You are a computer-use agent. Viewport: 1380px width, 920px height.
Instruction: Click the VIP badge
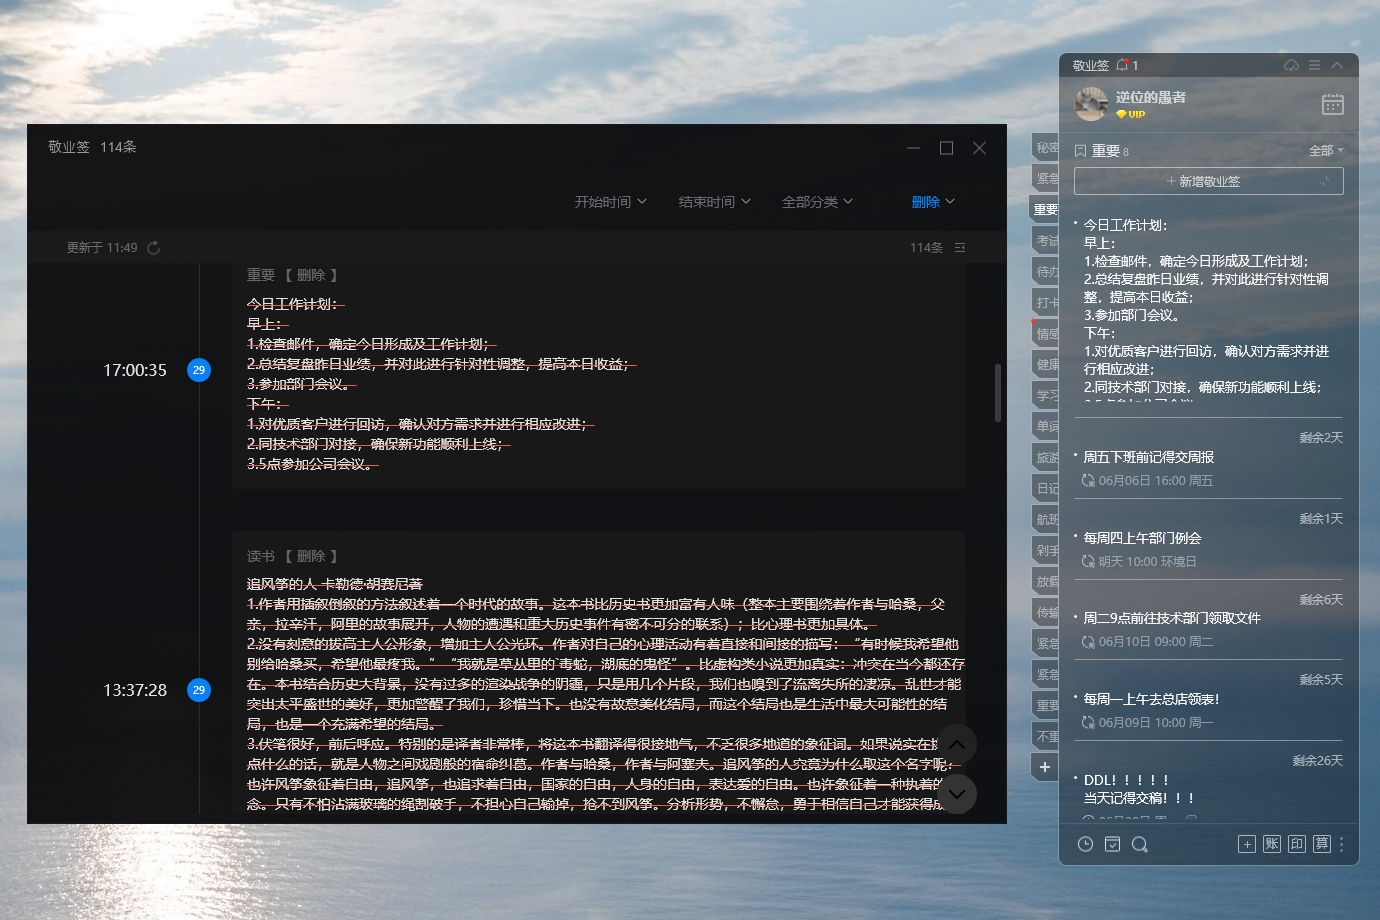point(1131,114)
